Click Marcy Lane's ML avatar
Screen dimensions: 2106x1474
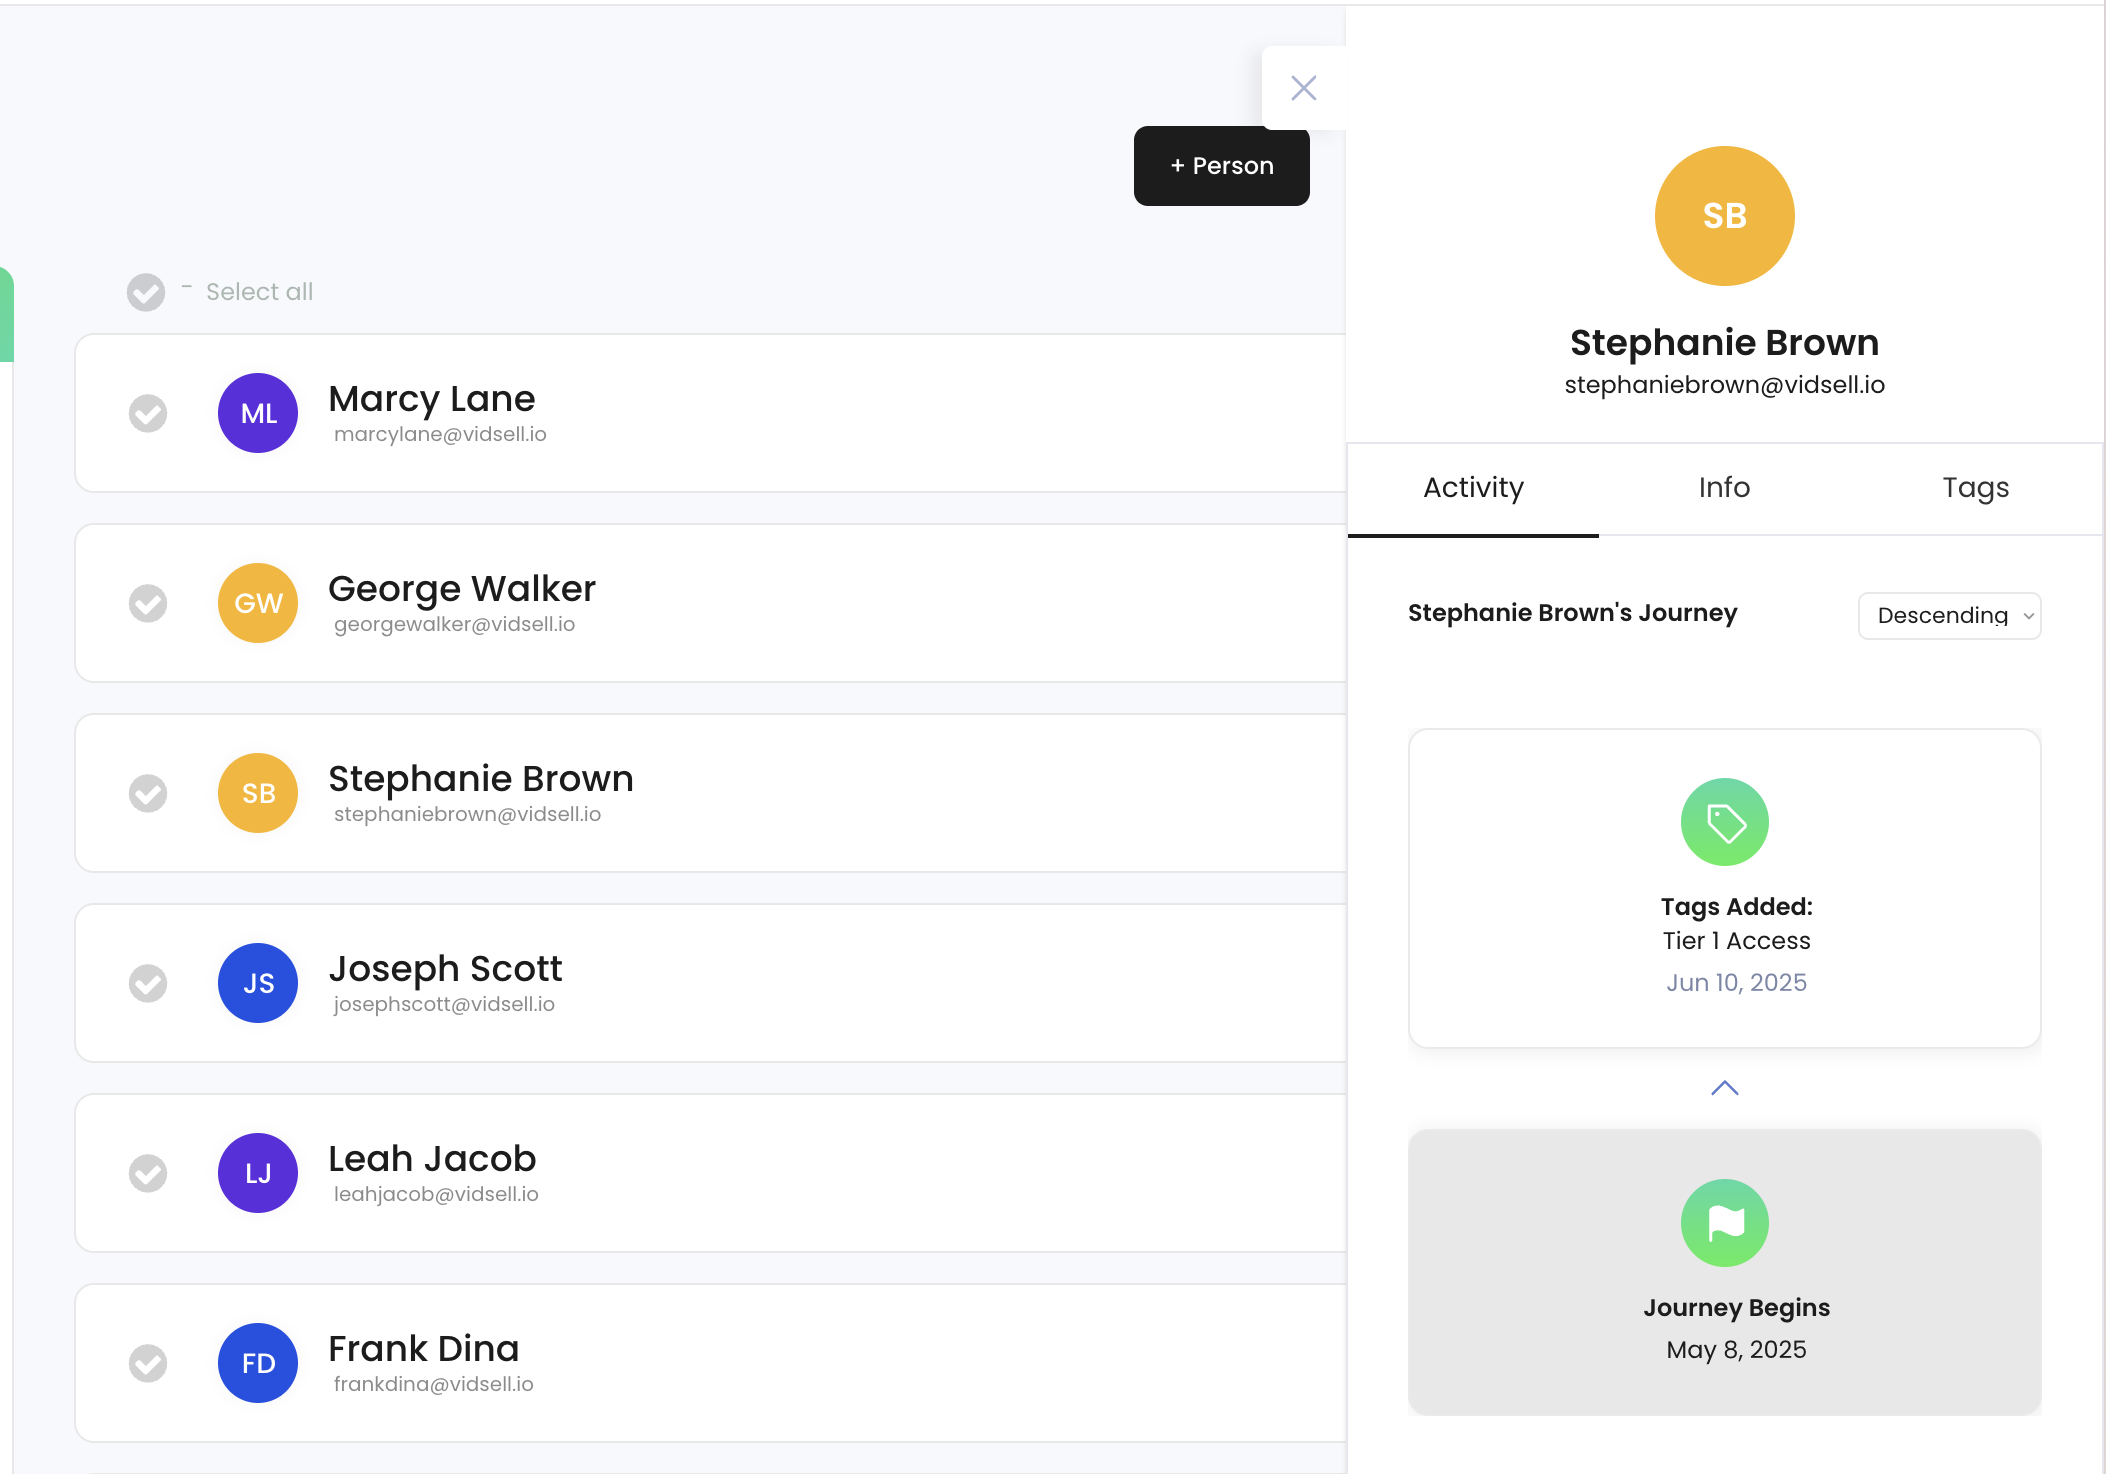click(257, 412)
